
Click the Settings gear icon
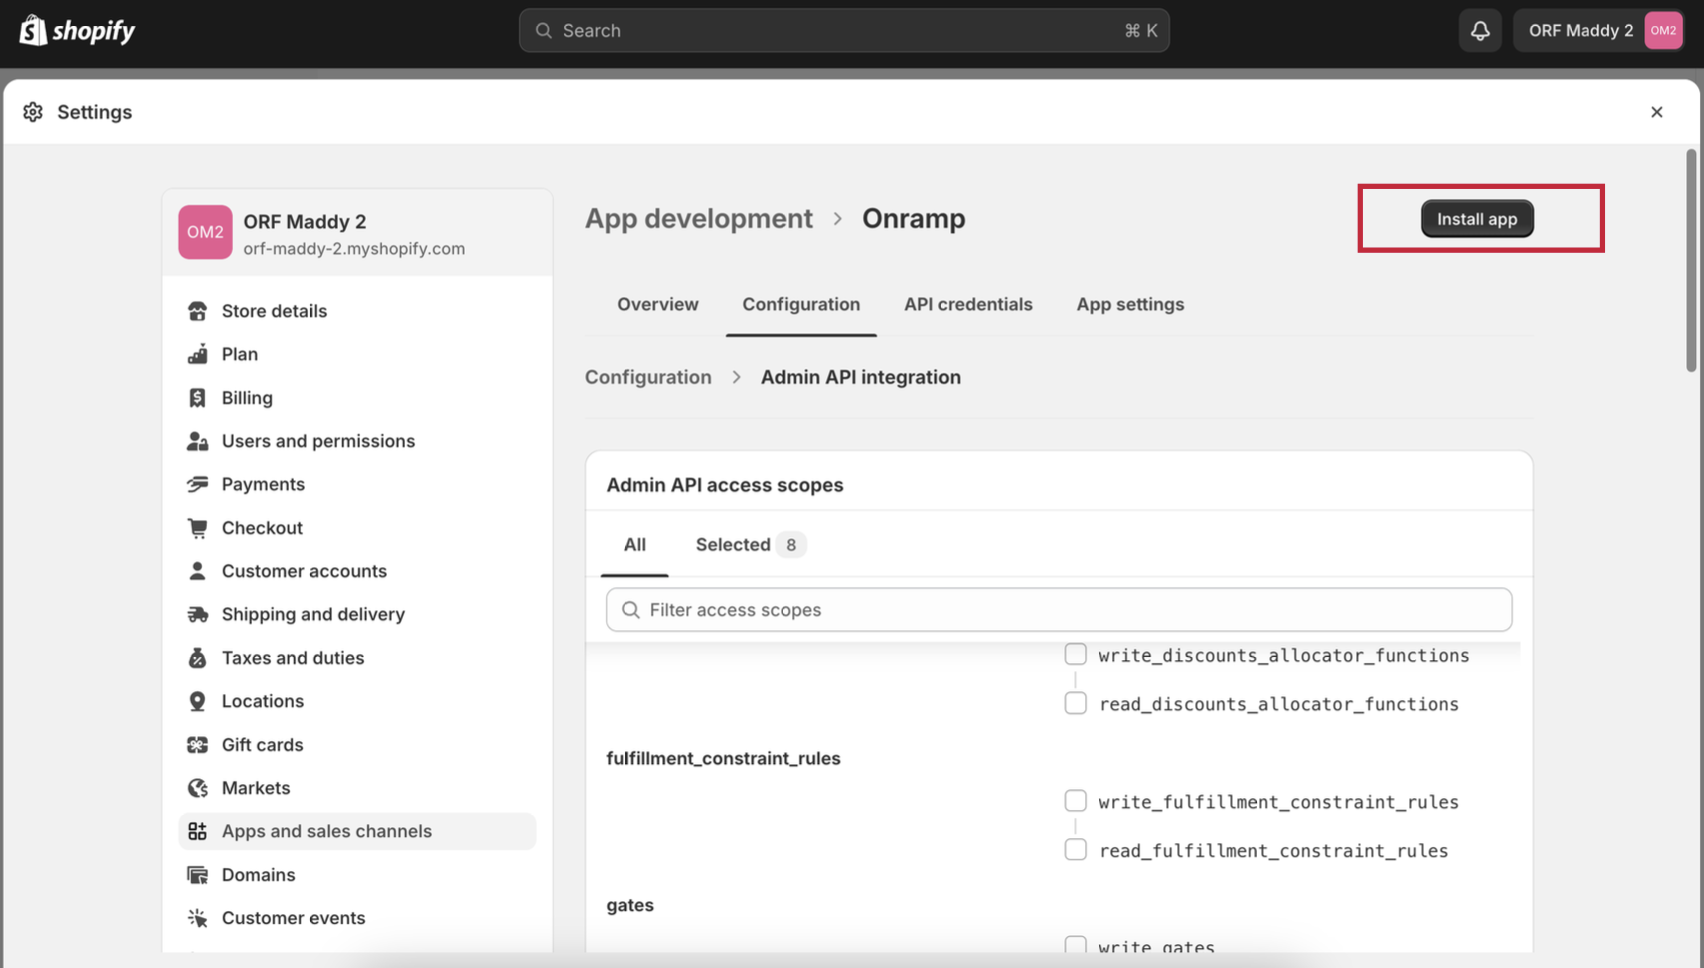tap(33, 112)
